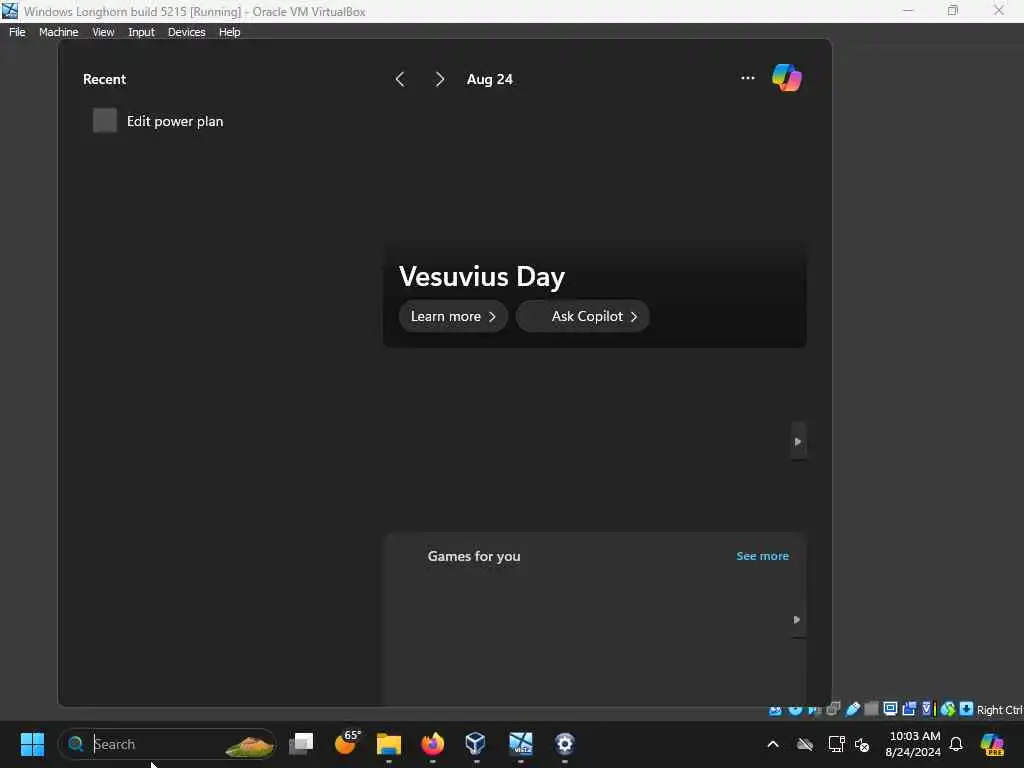This screenshot has width=1024, height=768.
Task: Open the recent Edit power plan item
Action: [158, 121]
